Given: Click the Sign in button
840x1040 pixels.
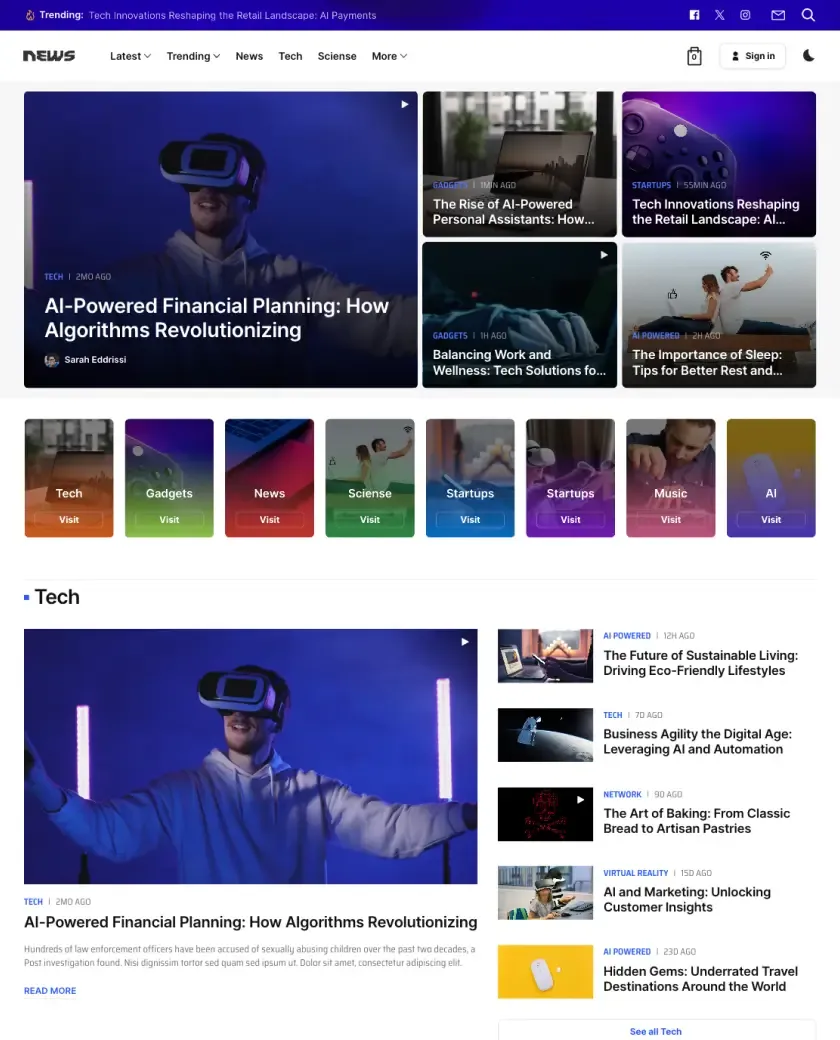Looking at the screenshot, I should [x=753, y=56].
